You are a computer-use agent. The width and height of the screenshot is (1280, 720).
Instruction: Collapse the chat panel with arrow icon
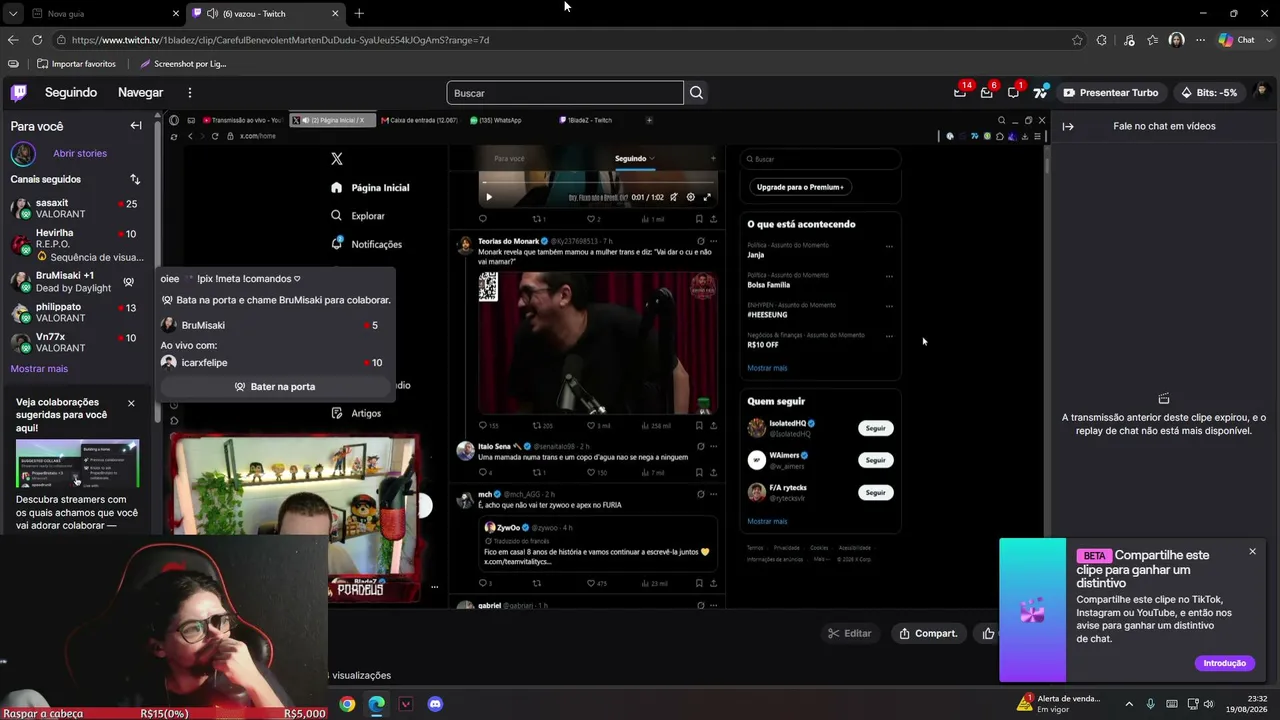1068,126
